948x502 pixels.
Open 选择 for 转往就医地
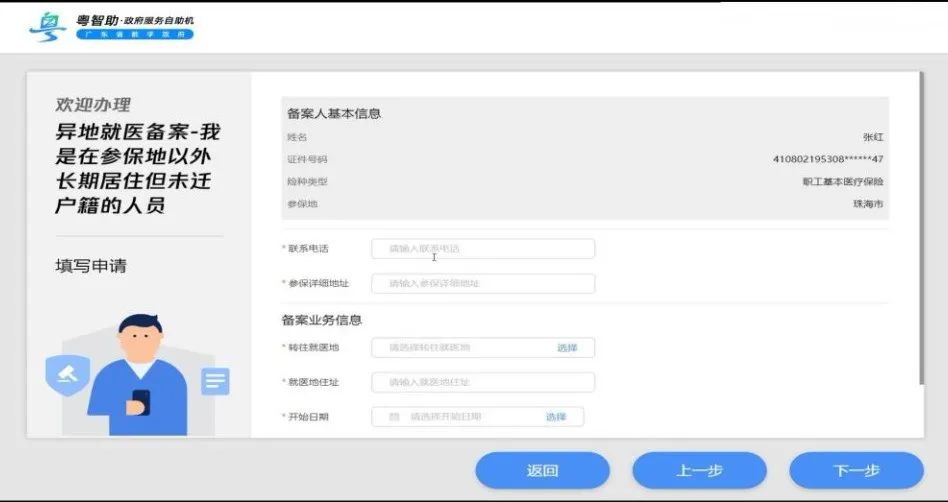567,348
